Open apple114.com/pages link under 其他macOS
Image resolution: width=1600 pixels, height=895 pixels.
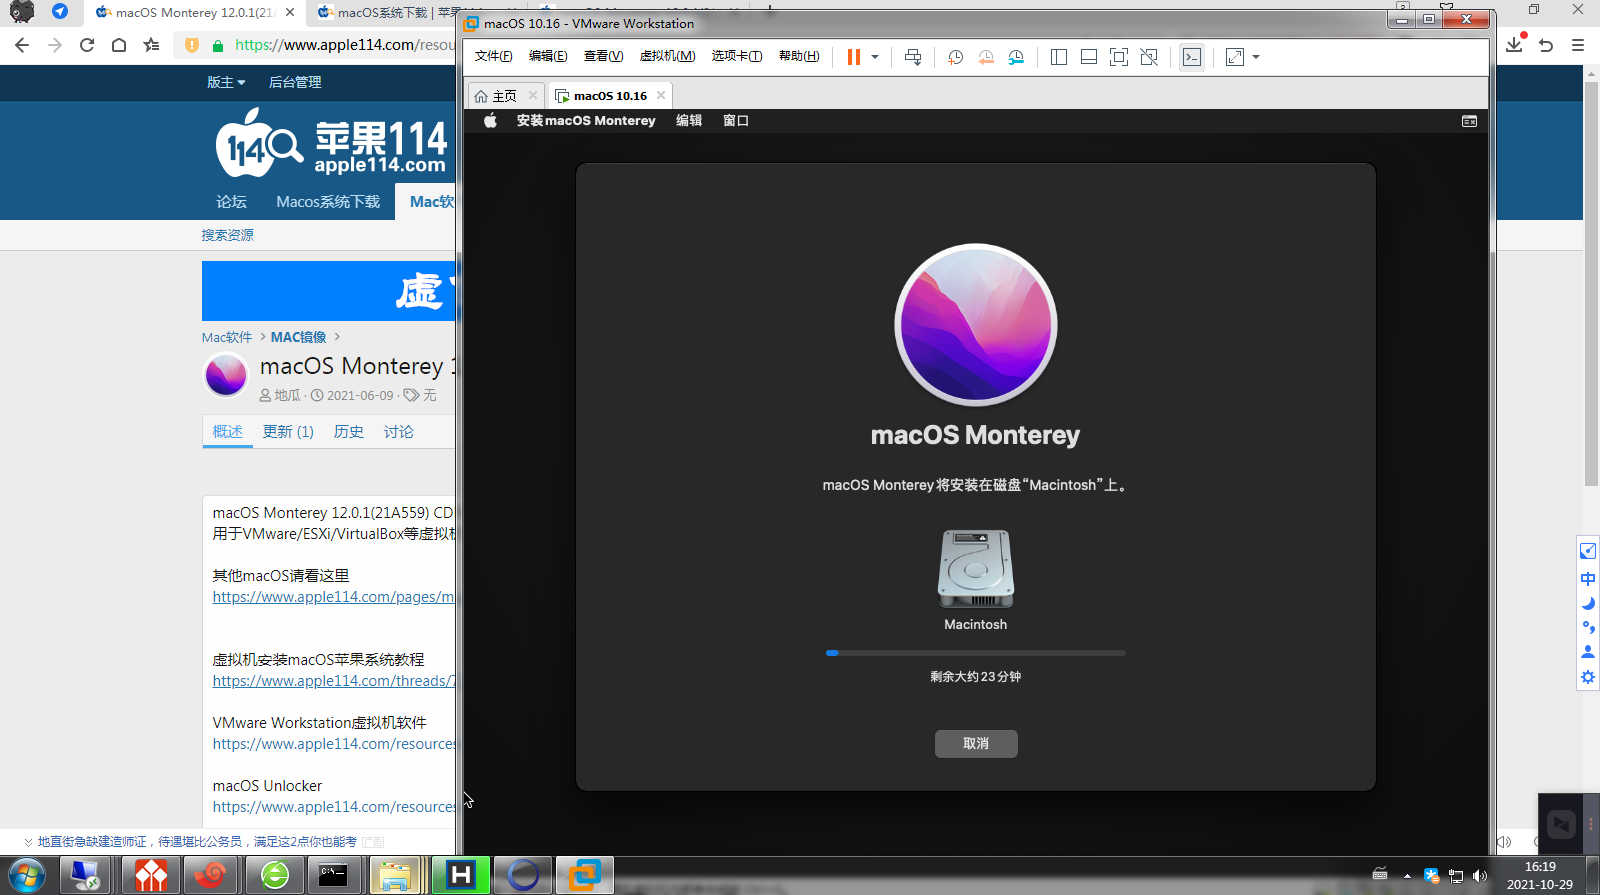pos(333,597)
